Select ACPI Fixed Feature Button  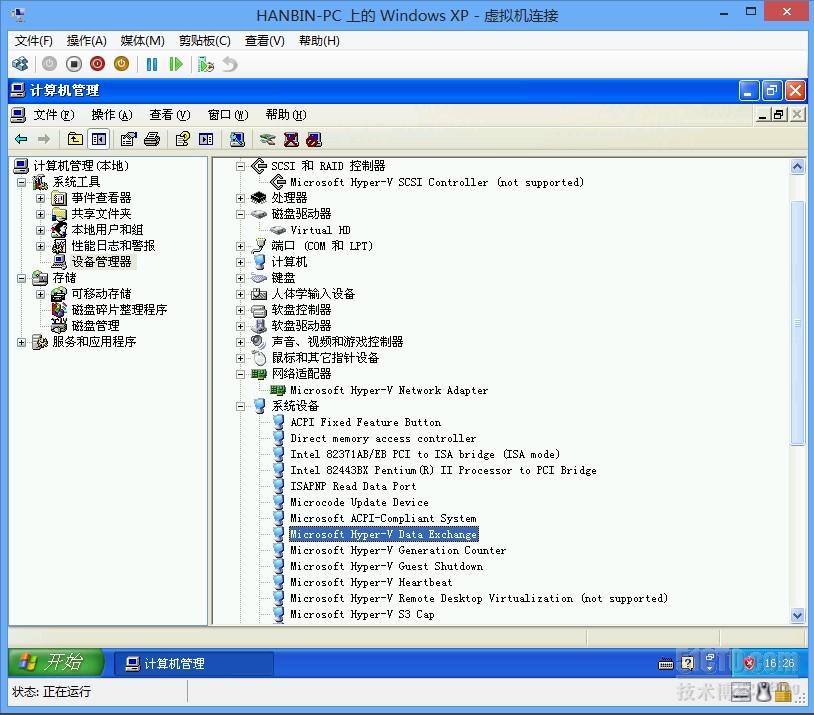365,422
